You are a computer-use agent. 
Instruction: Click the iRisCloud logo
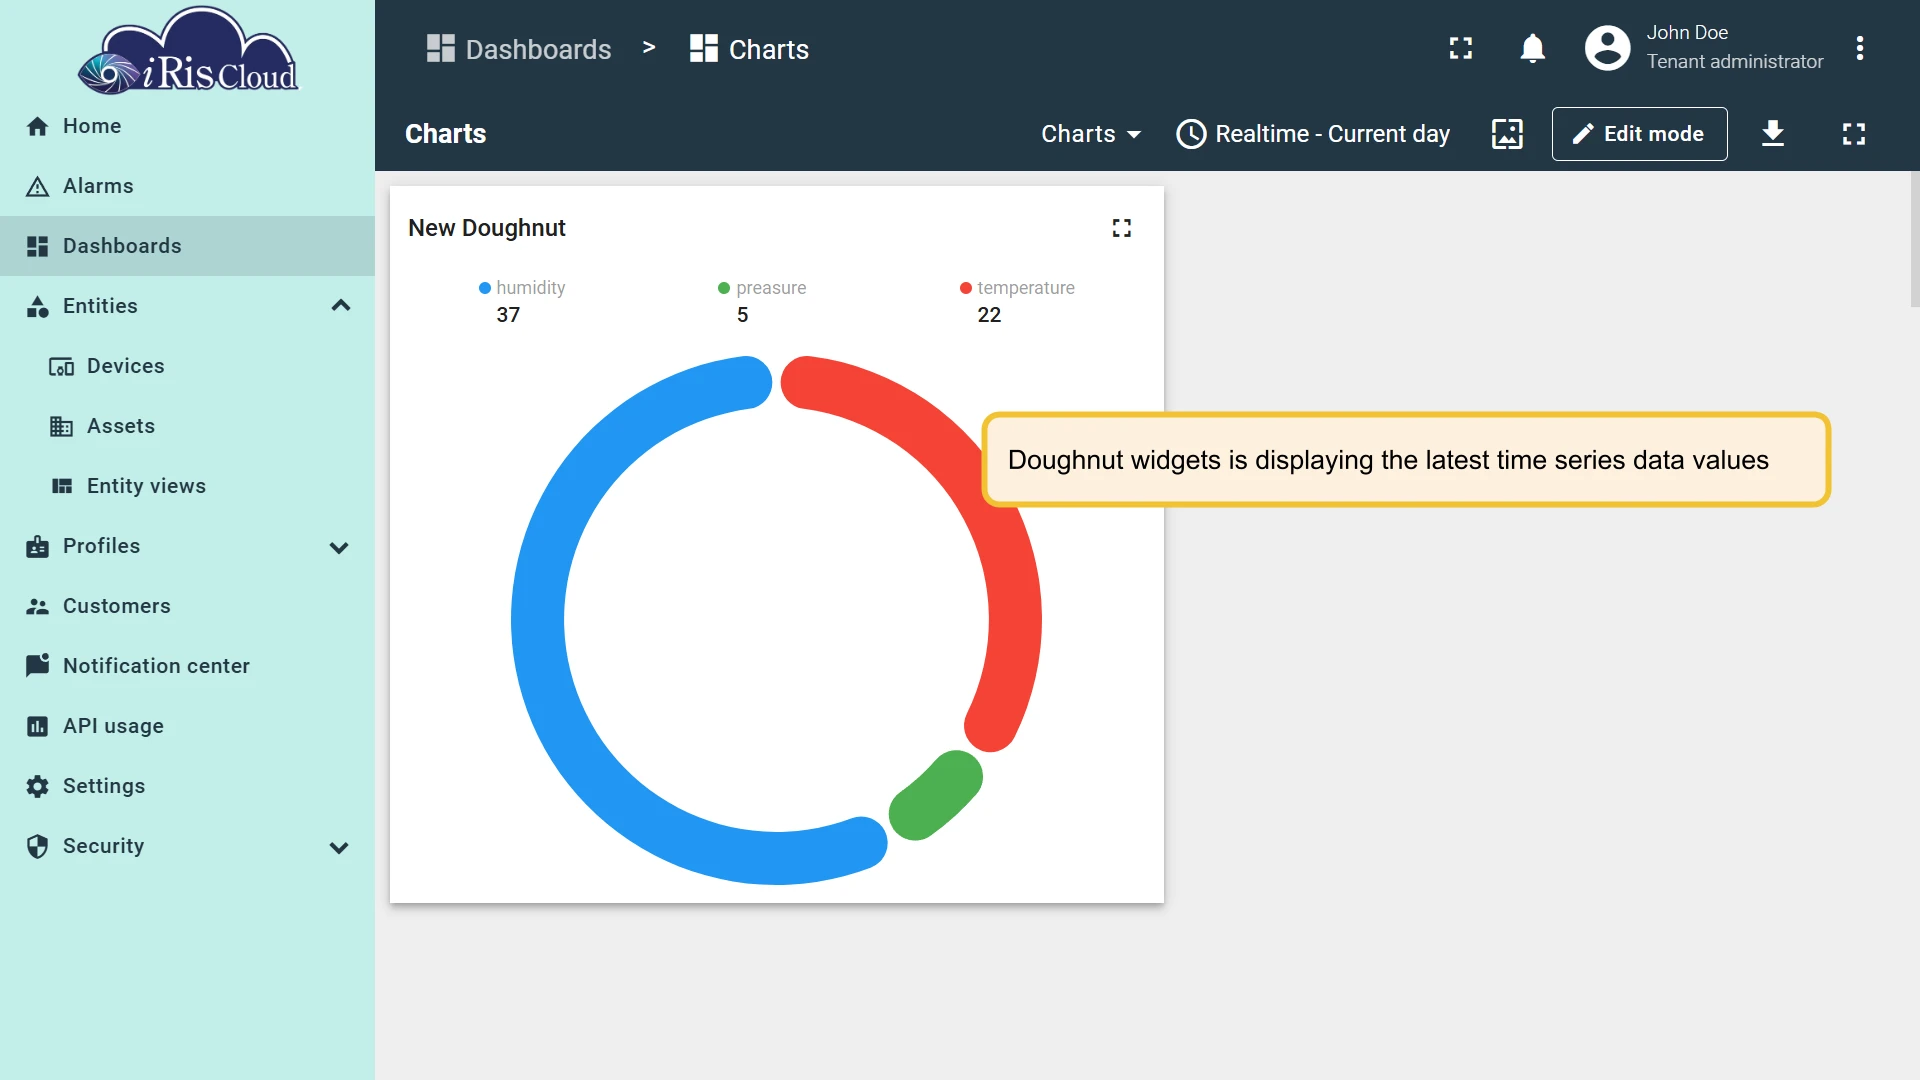click(188, 52)
